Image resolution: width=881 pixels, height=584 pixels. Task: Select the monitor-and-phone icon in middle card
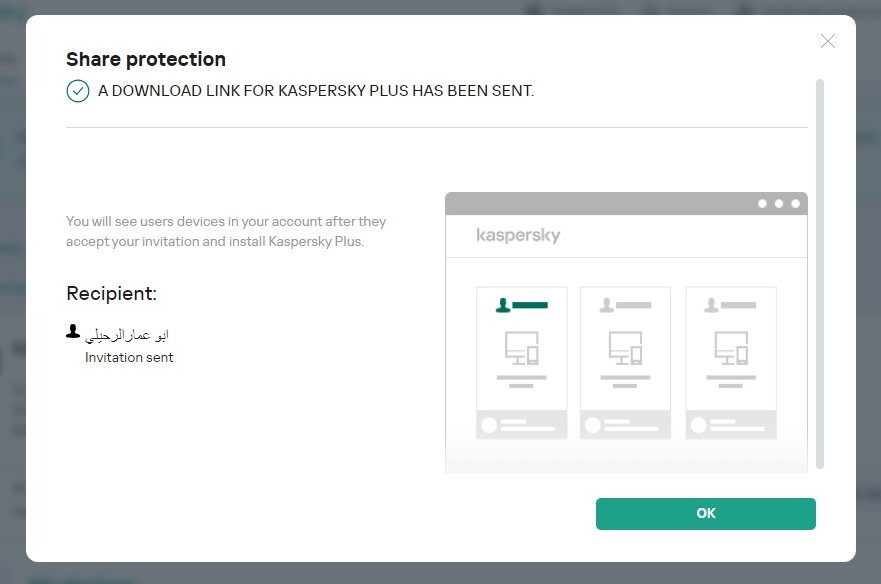click(x=626, y=348)
